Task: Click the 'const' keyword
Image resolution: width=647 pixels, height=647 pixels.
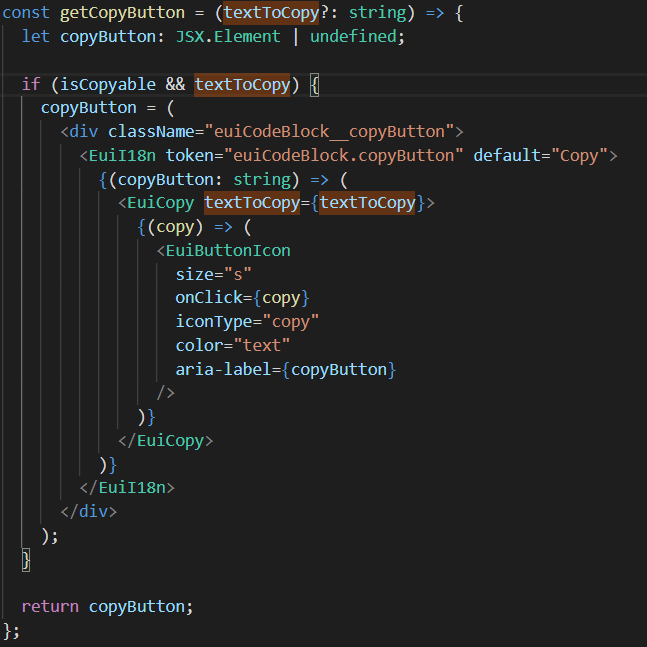Action: click(x=26, y=13)
